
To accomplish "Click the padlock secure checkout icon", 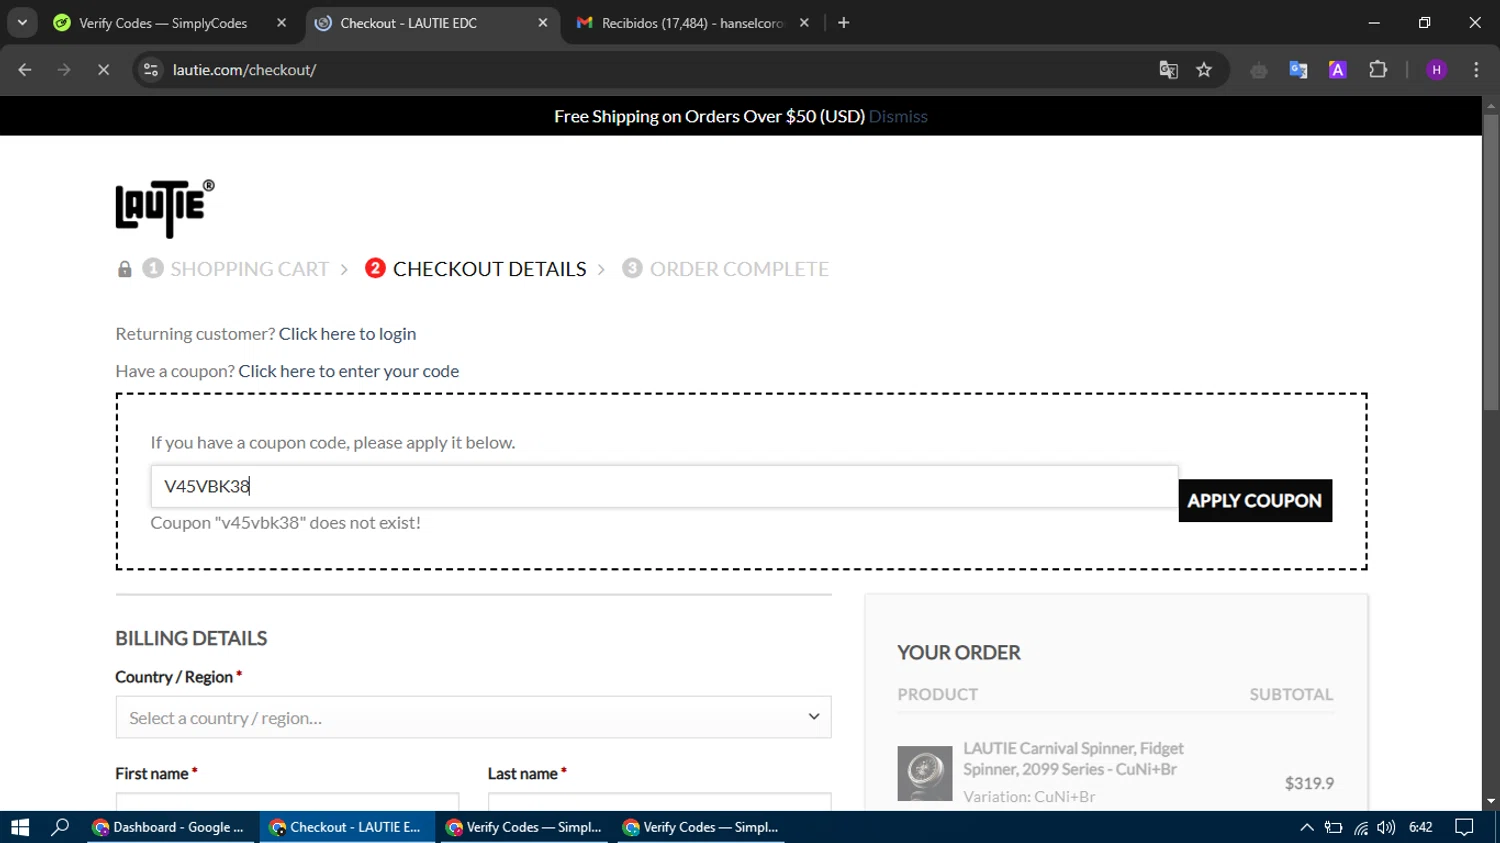I will [x=124, y=269].
